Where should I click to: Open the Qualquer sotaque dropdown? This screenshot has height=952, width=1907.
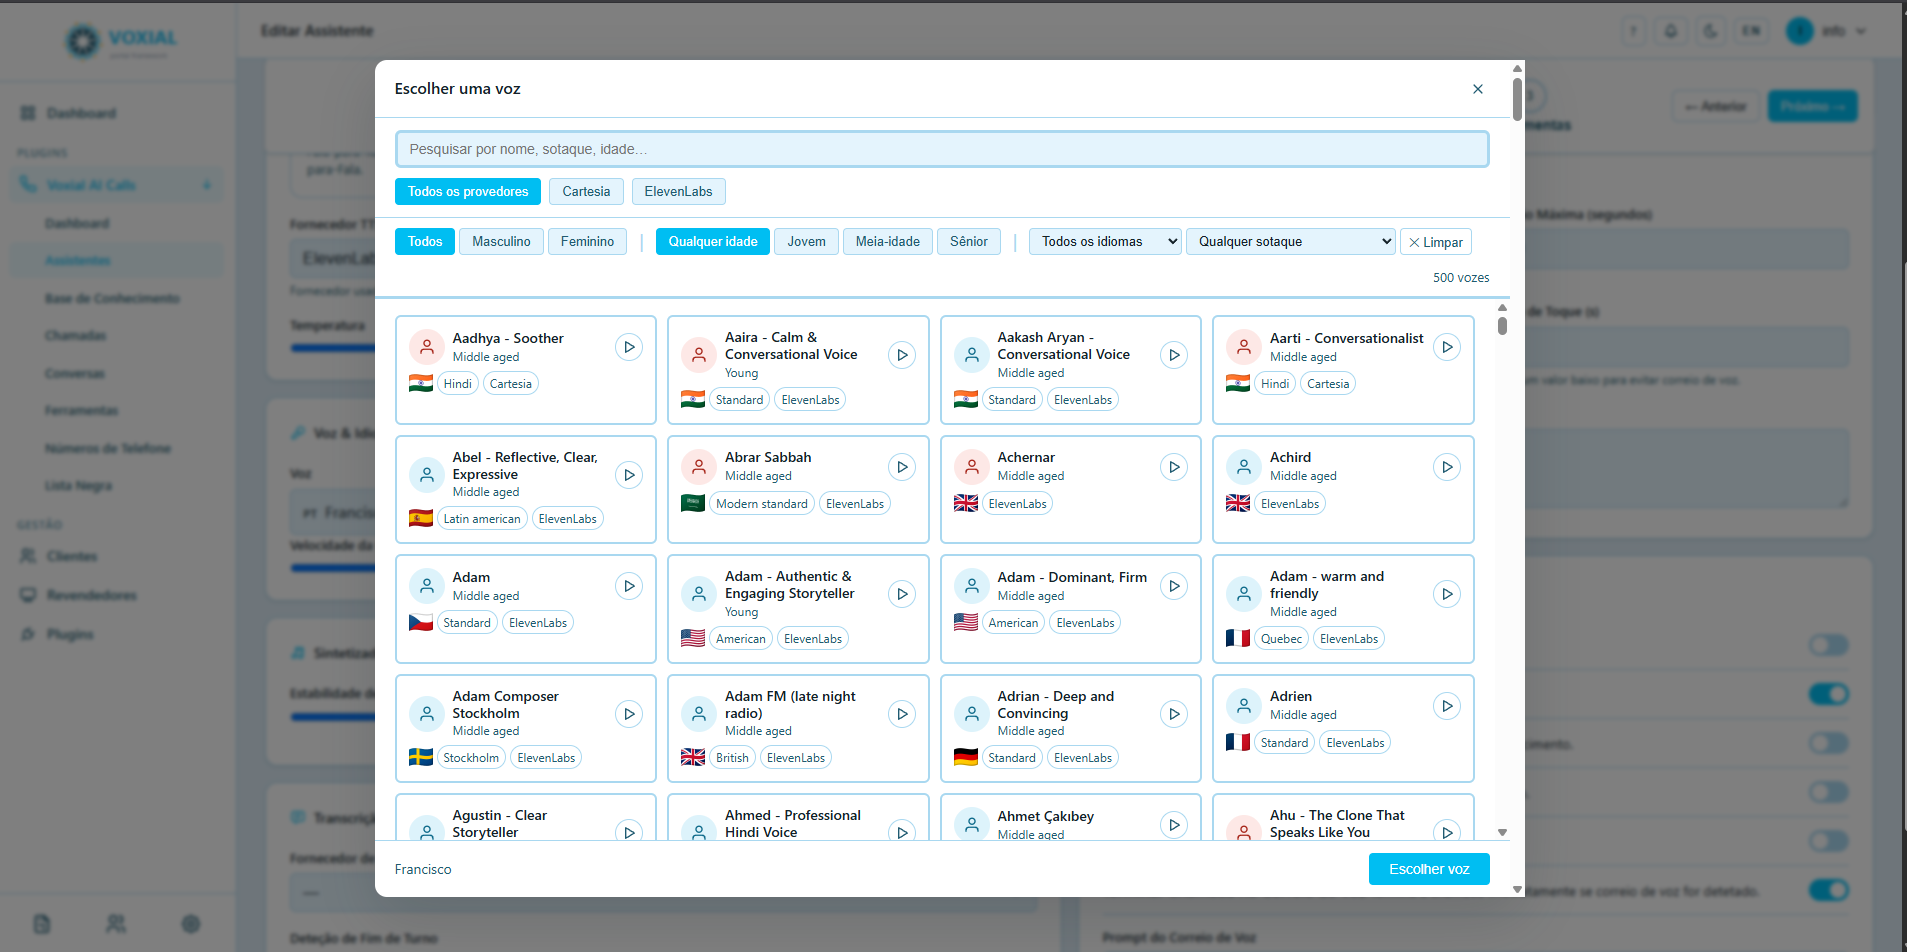click(1290, 242)
